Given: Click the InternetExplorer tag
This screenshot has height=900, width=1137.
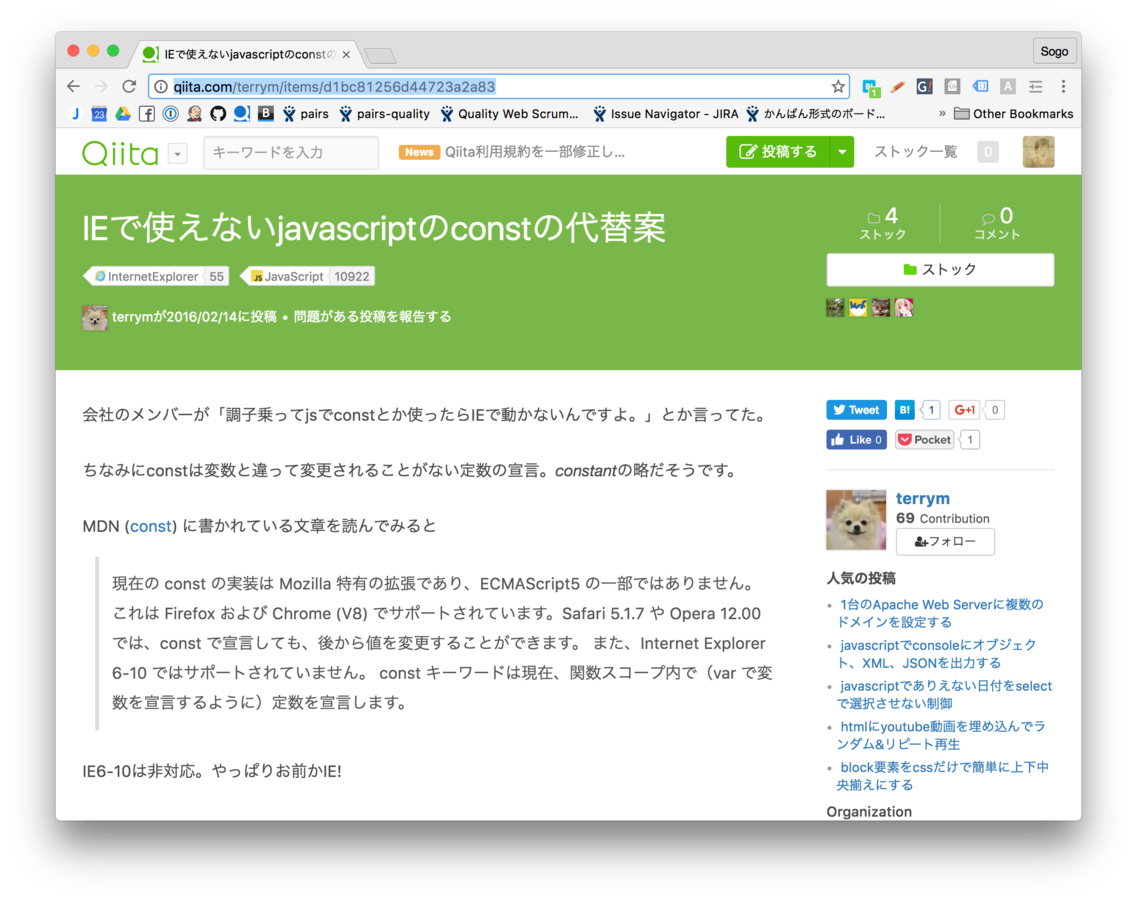Looking at the screenshot, I should coord(156,276).
